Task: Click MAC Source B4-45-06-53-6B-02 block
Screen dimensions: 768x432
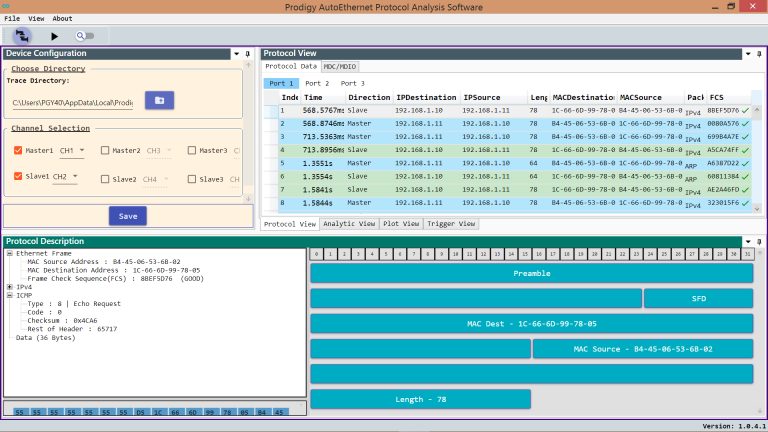Action: [x=643, y=349]
